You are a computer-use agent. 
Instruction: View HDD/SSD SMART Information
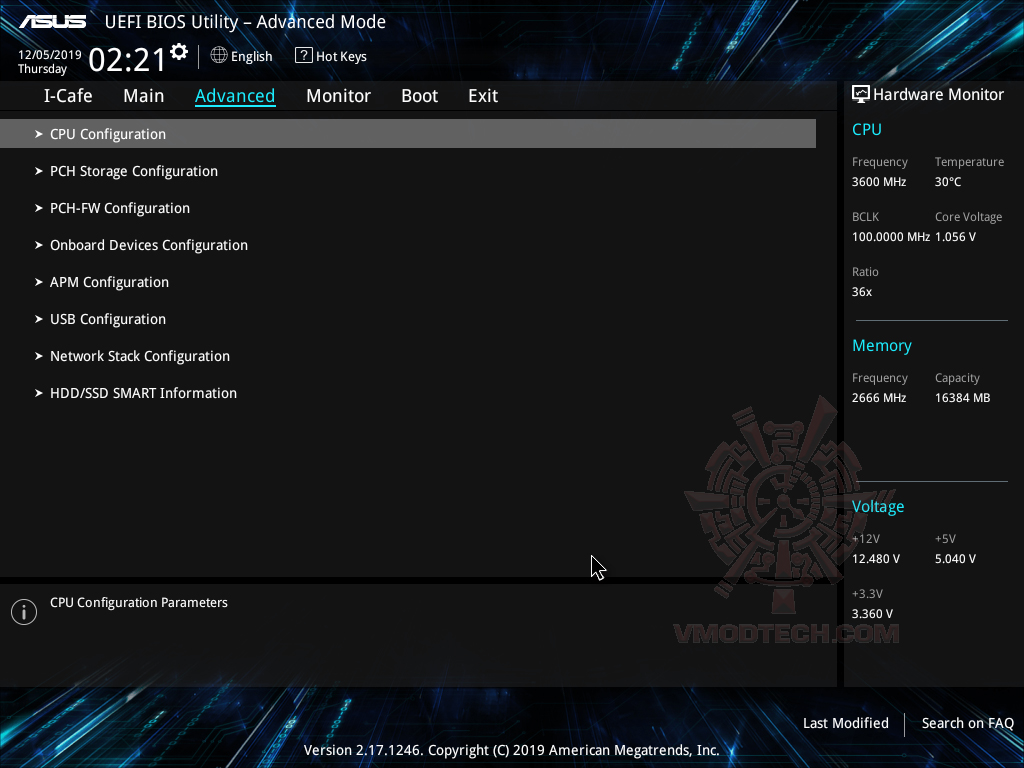143,393
